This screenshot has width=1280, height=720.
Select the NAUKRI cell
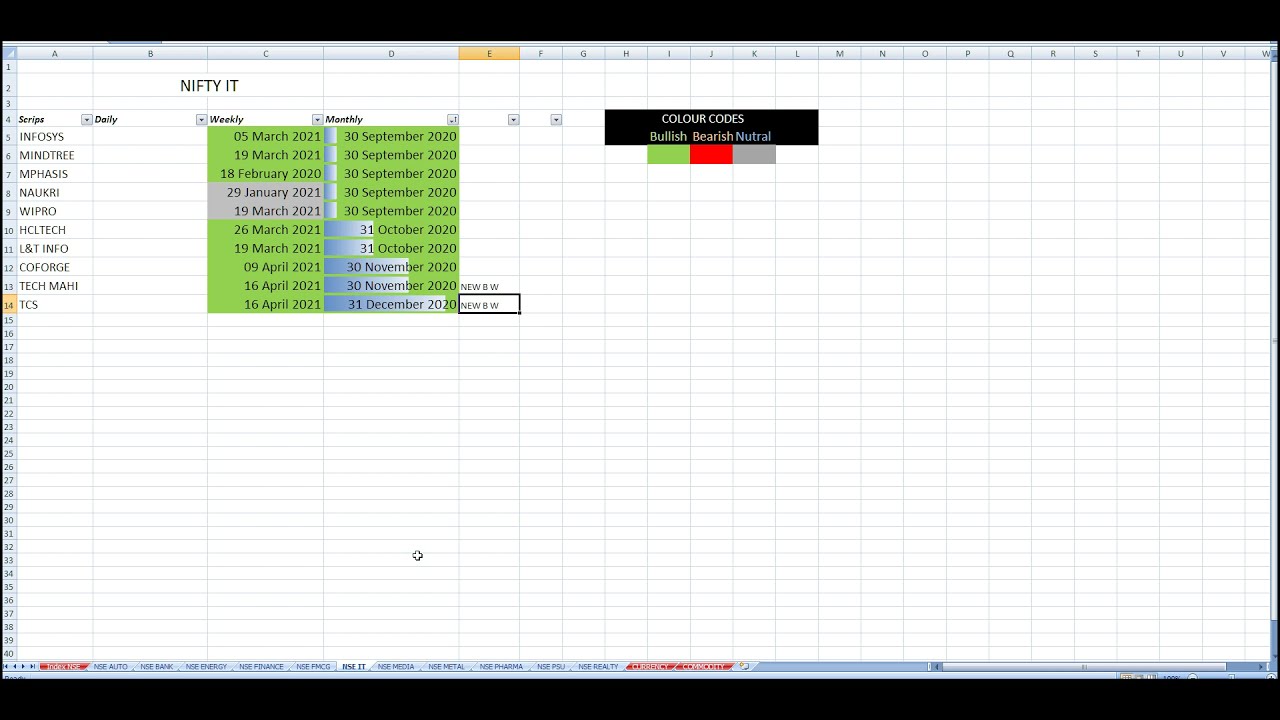click(x=55, y=193)
